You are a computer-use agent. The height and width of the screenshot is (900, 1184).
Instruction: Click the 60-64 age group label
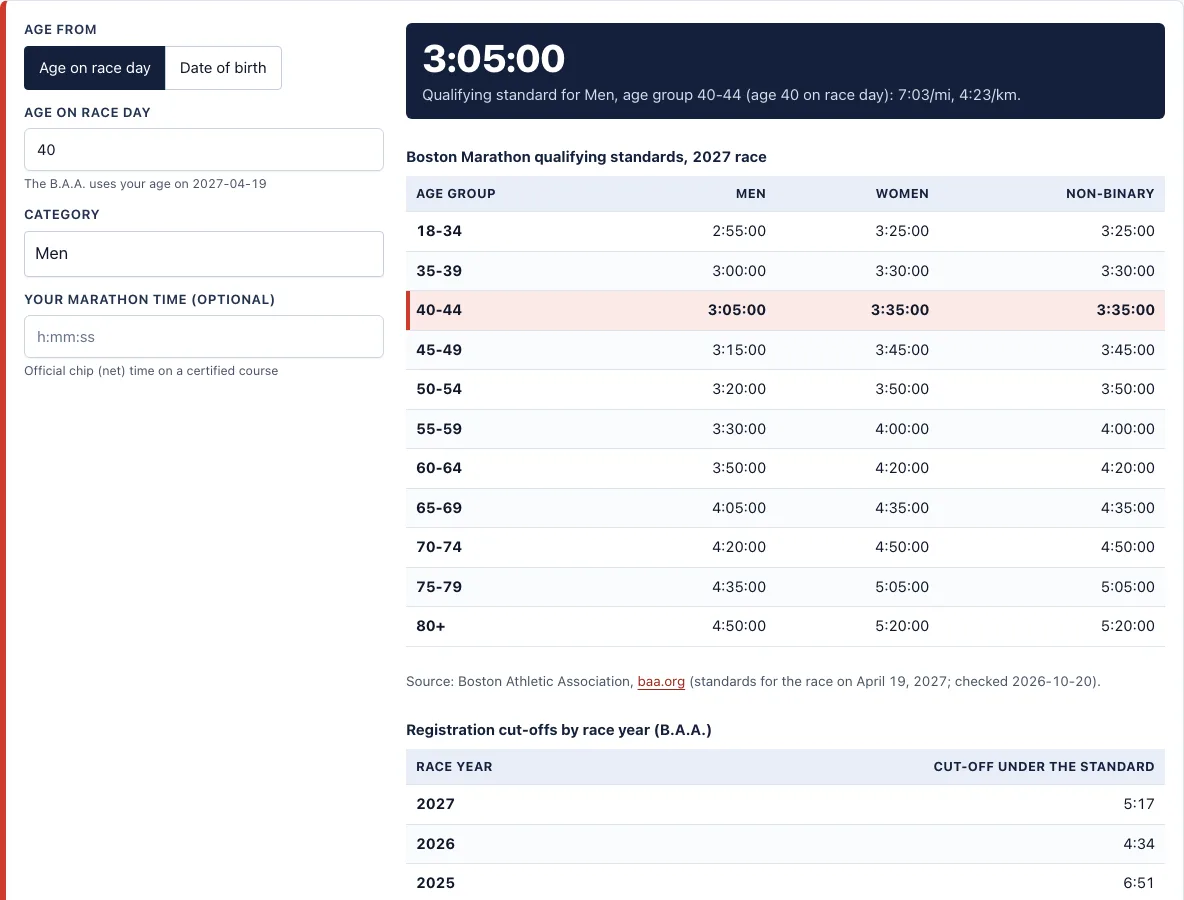point(439,468)
